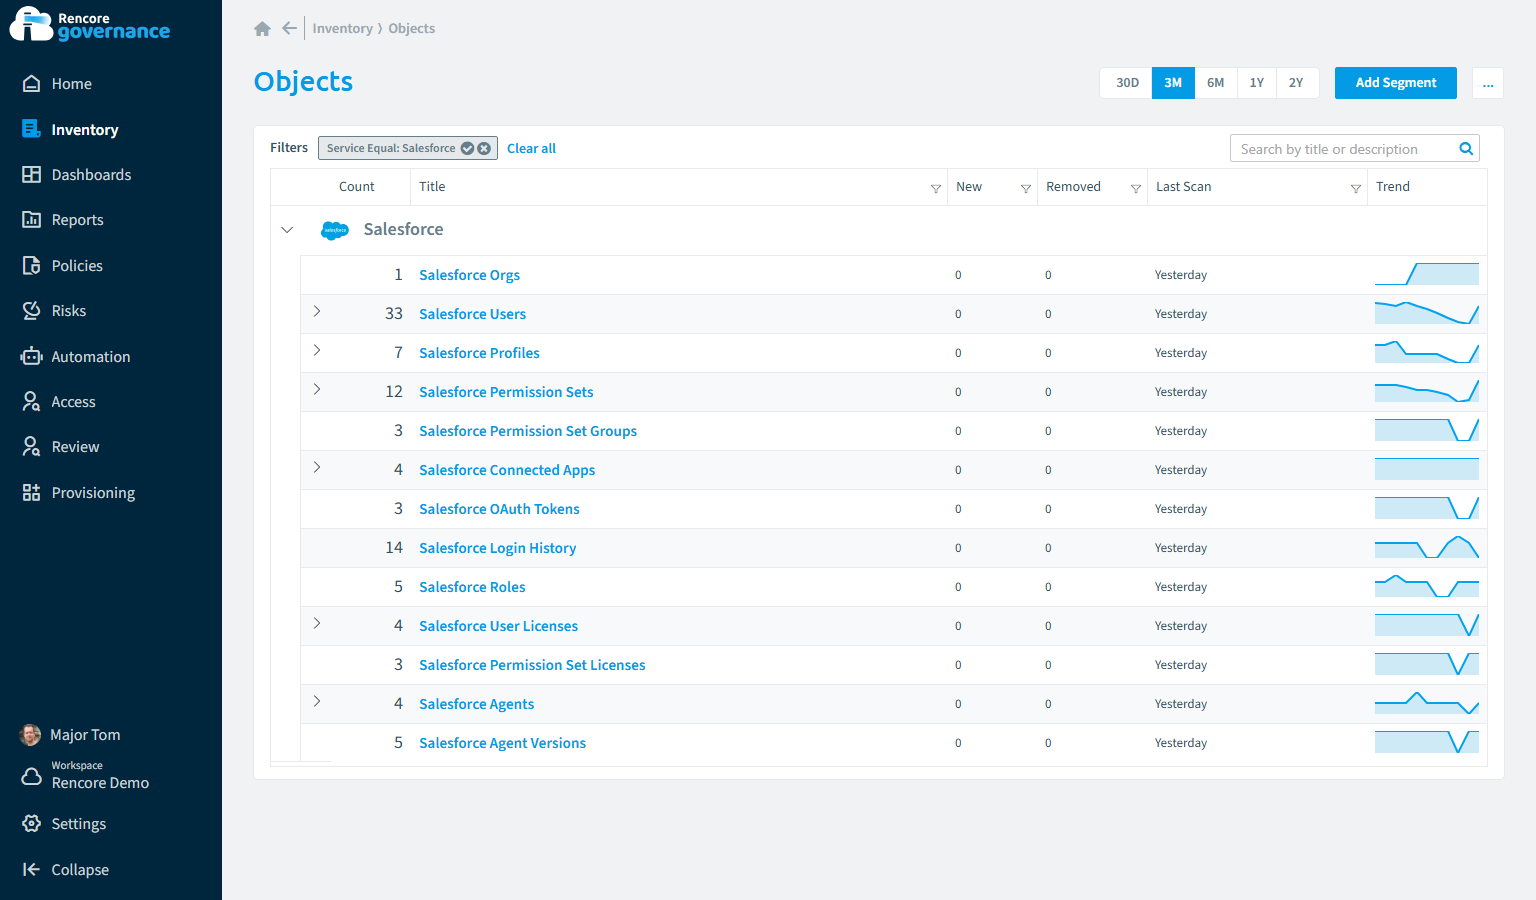
Task: Click the Clear all filters link
Action: point(531,148)
